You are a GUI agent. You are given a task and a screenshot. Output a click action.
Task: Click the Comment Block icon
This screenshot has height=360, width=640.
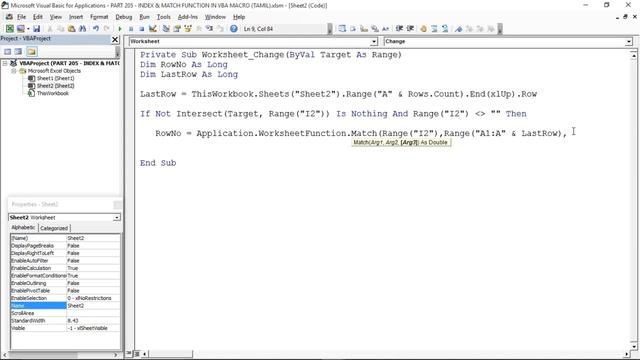(434, 29)
